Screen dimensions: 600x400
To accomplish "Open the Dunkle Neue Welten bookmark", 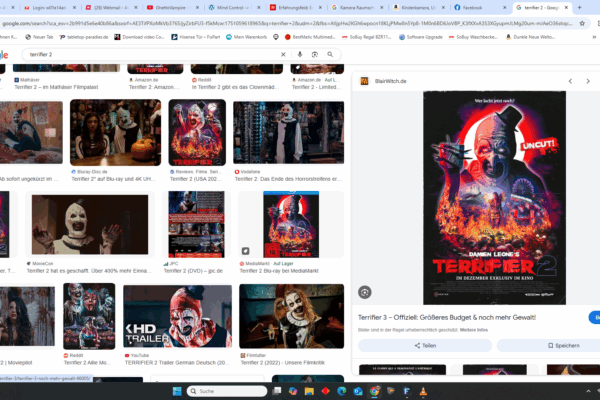I will [530, 37].
